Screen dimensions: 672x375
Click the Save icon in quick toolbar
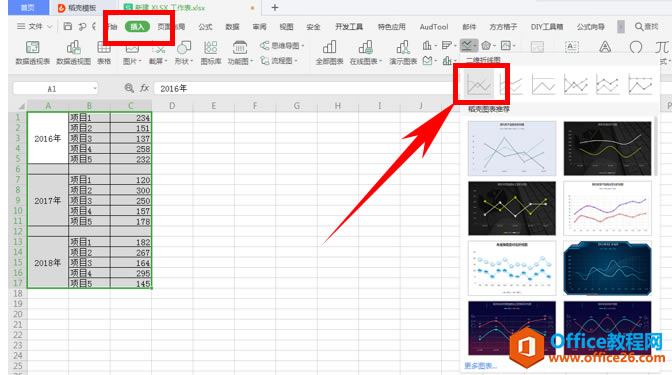pos(68,27)
